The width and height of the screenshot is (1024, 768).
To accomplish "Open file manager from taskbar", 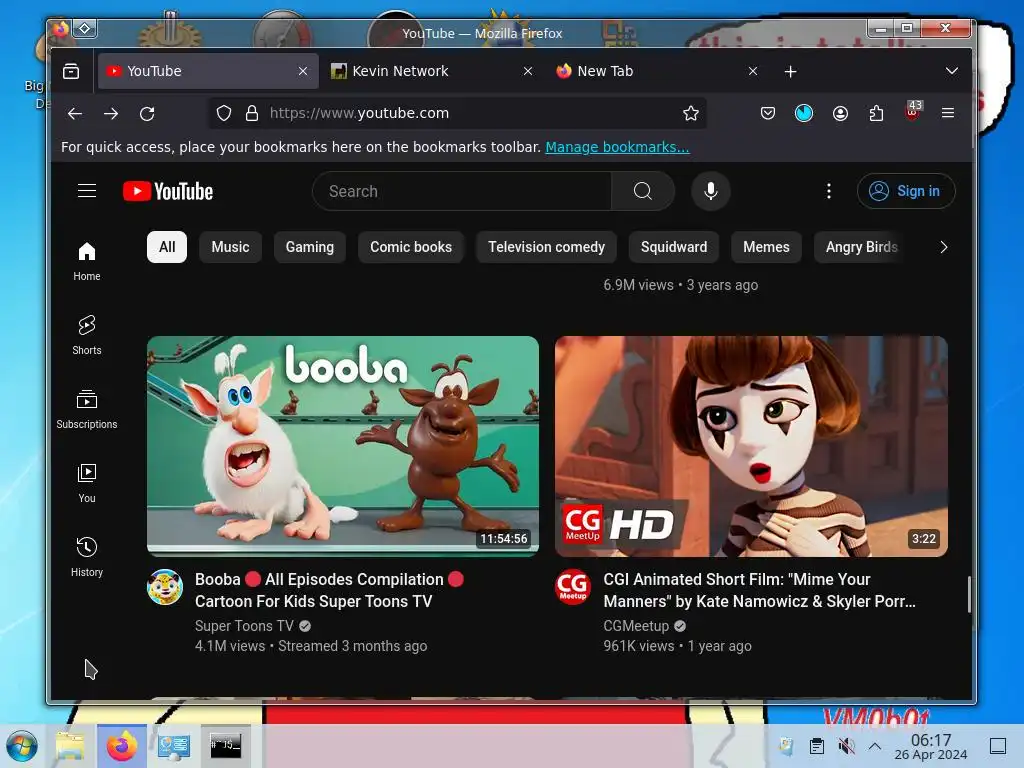I will pos(70,746).
